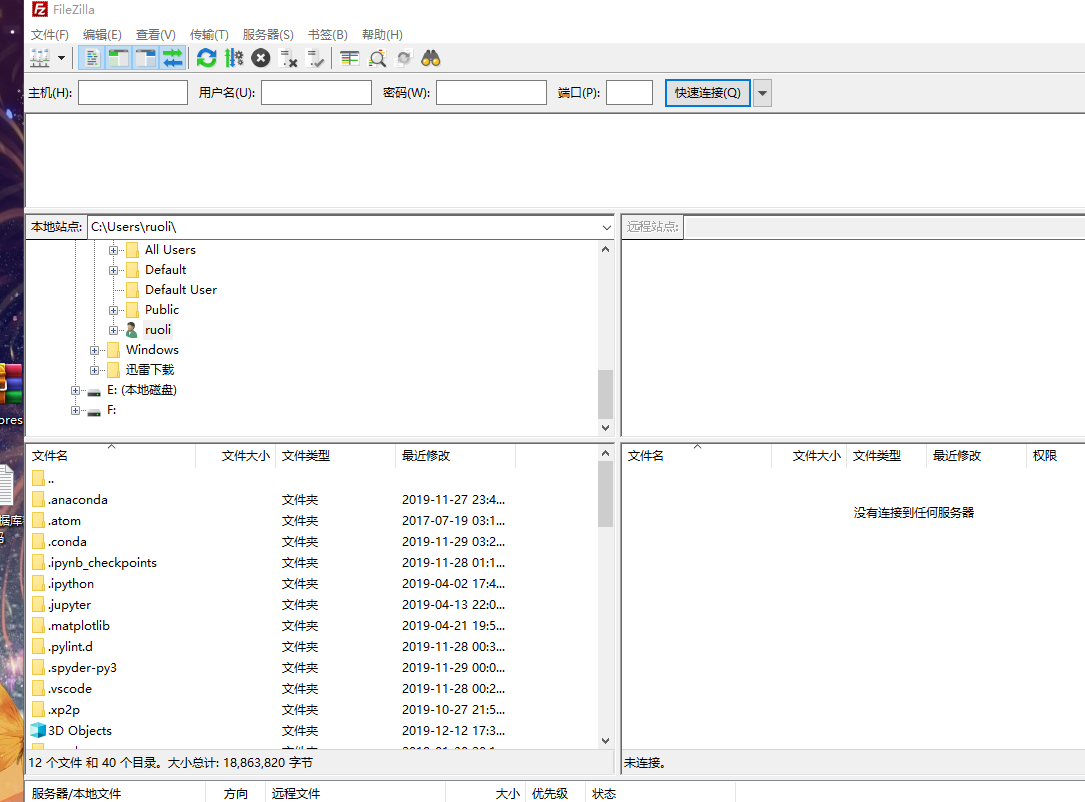Toggle directory comparison icon

(377, 58)
